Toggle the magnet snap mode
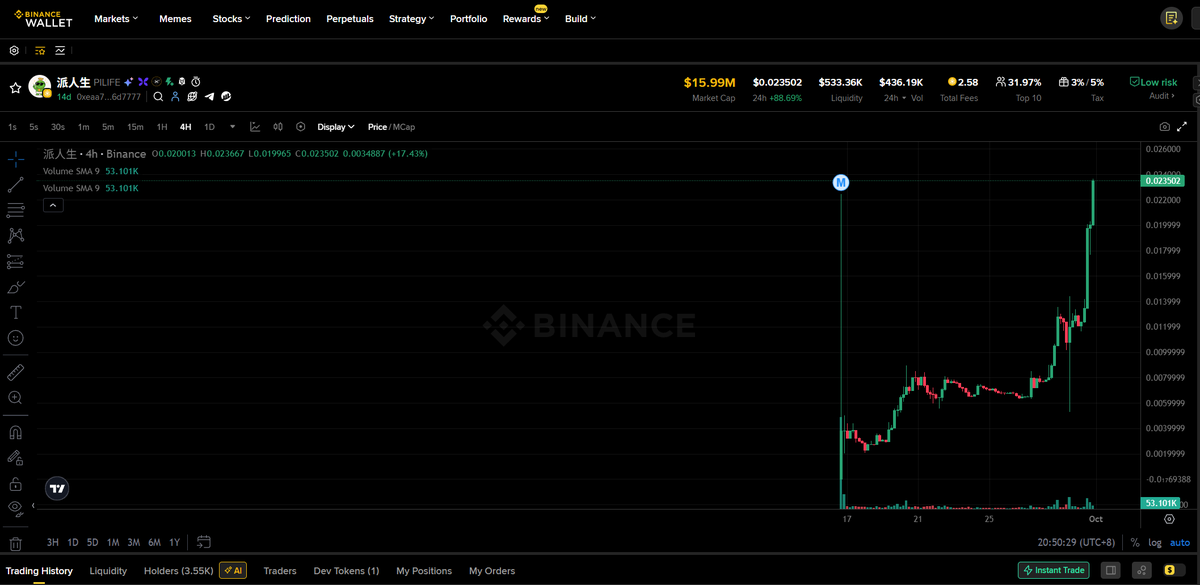This screenshot has height=585, width=1200. pyautogui.click(x=15, y=433)
